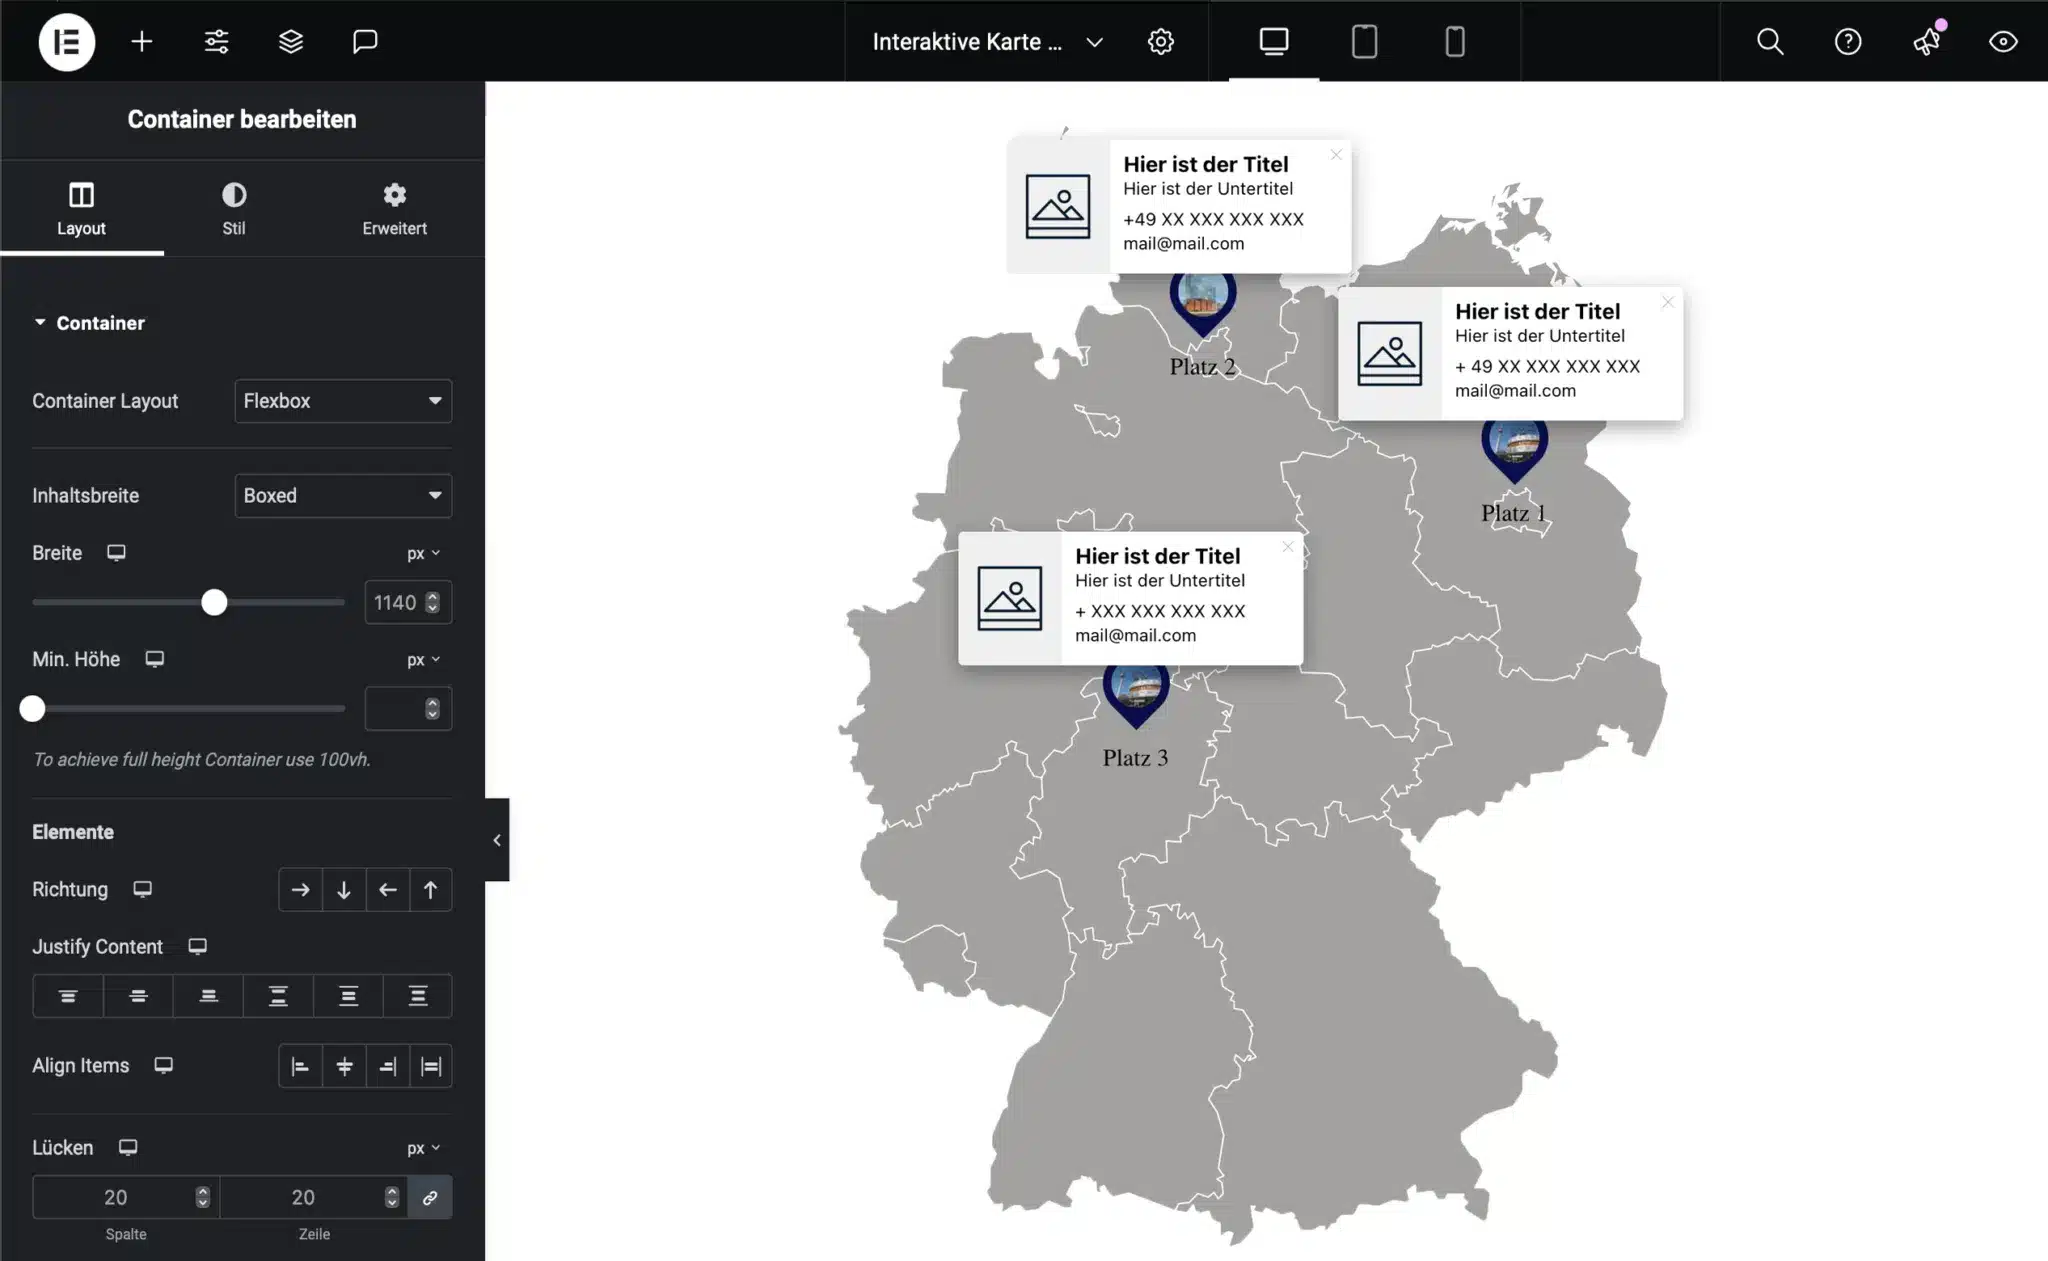The image size is (2048, 1261).
Task: Toggle the linked gap values icon
Action: point(430,1197)
